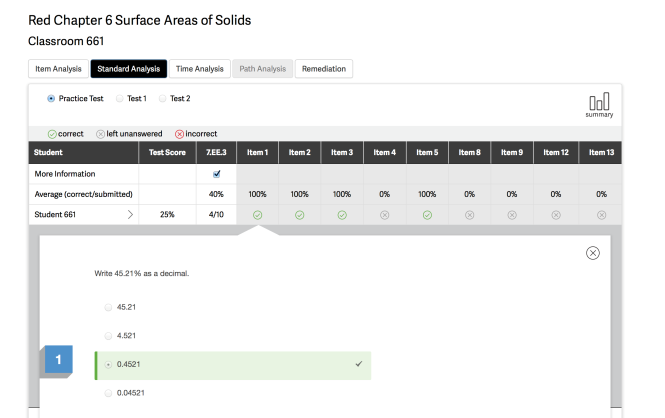This screenshot has height=418, width=665.
Task: Click Student 661's correct mark for Item 5
Action: coord(427,215)
